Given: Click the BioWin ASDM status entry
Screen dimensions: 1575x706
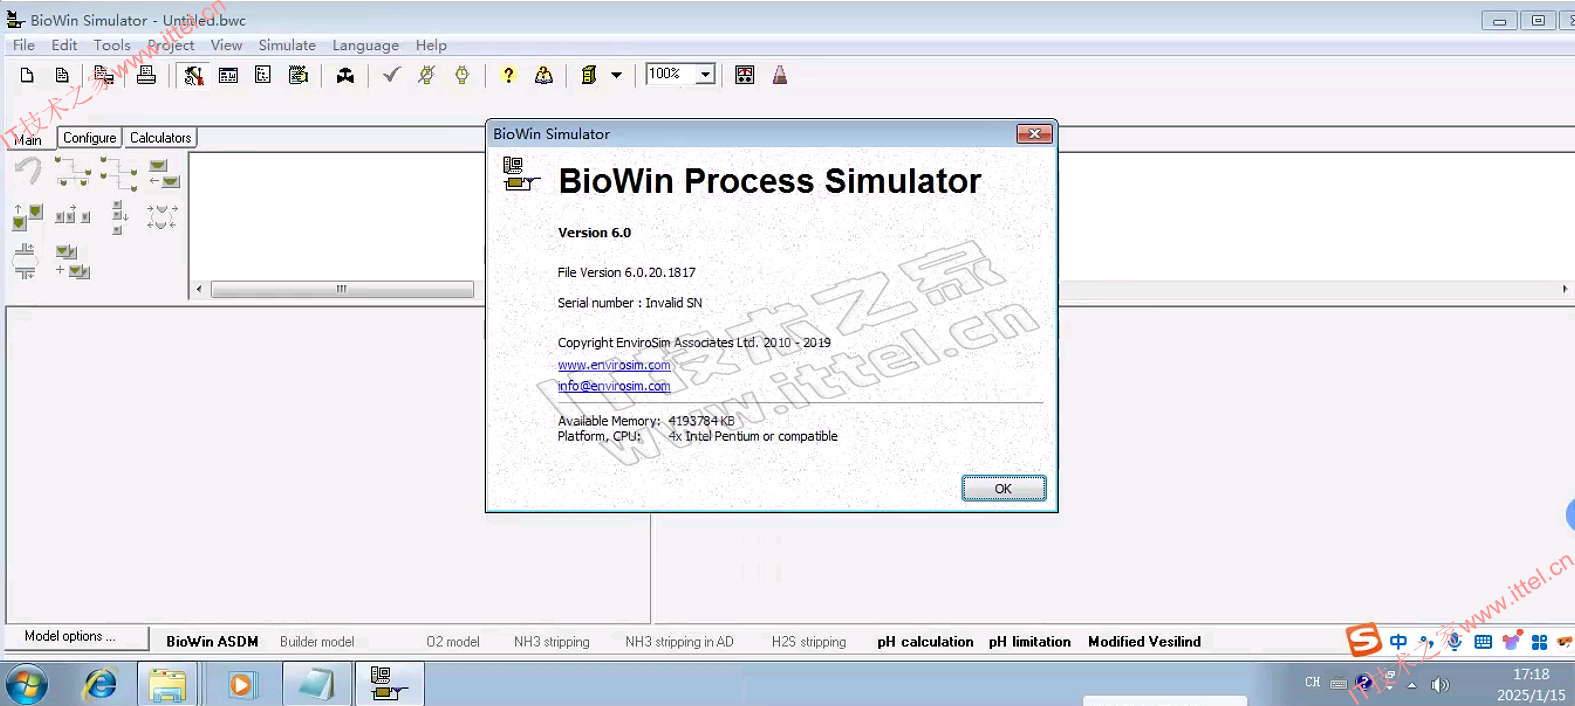Looking at the screenshot, I should click(212, 642).
